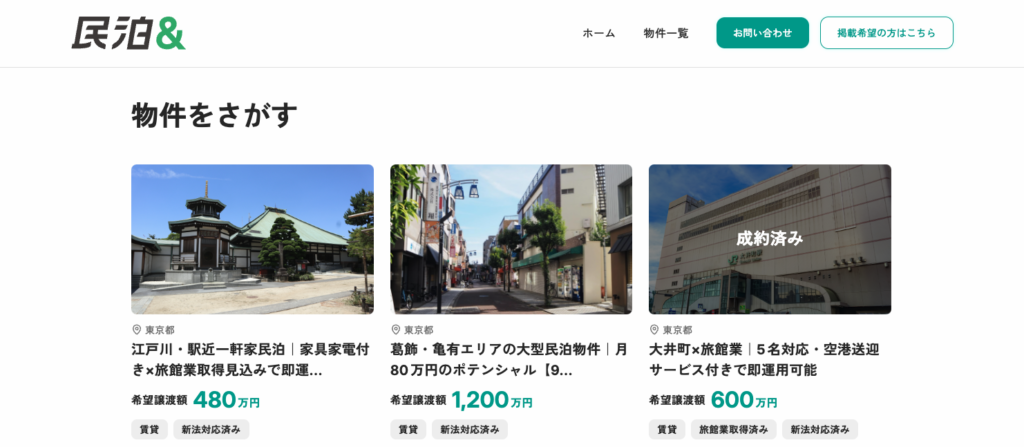This screenshot has height=447, width=1024.
Task: Click 希望譲渡額 label beside 600万円
Action: coord(677,401)
